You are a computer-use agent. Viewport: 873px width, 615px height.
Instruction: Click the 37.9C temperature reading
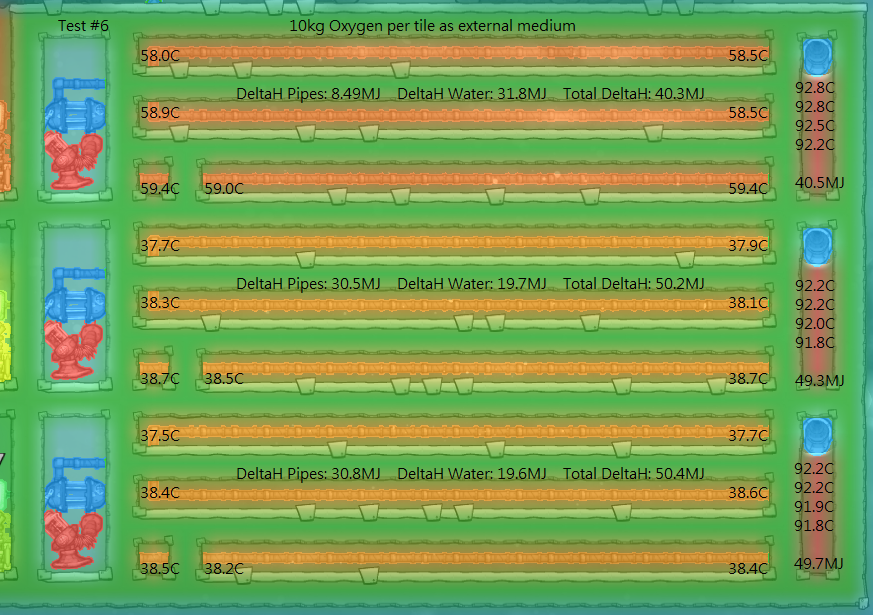(x=748, y=245)
